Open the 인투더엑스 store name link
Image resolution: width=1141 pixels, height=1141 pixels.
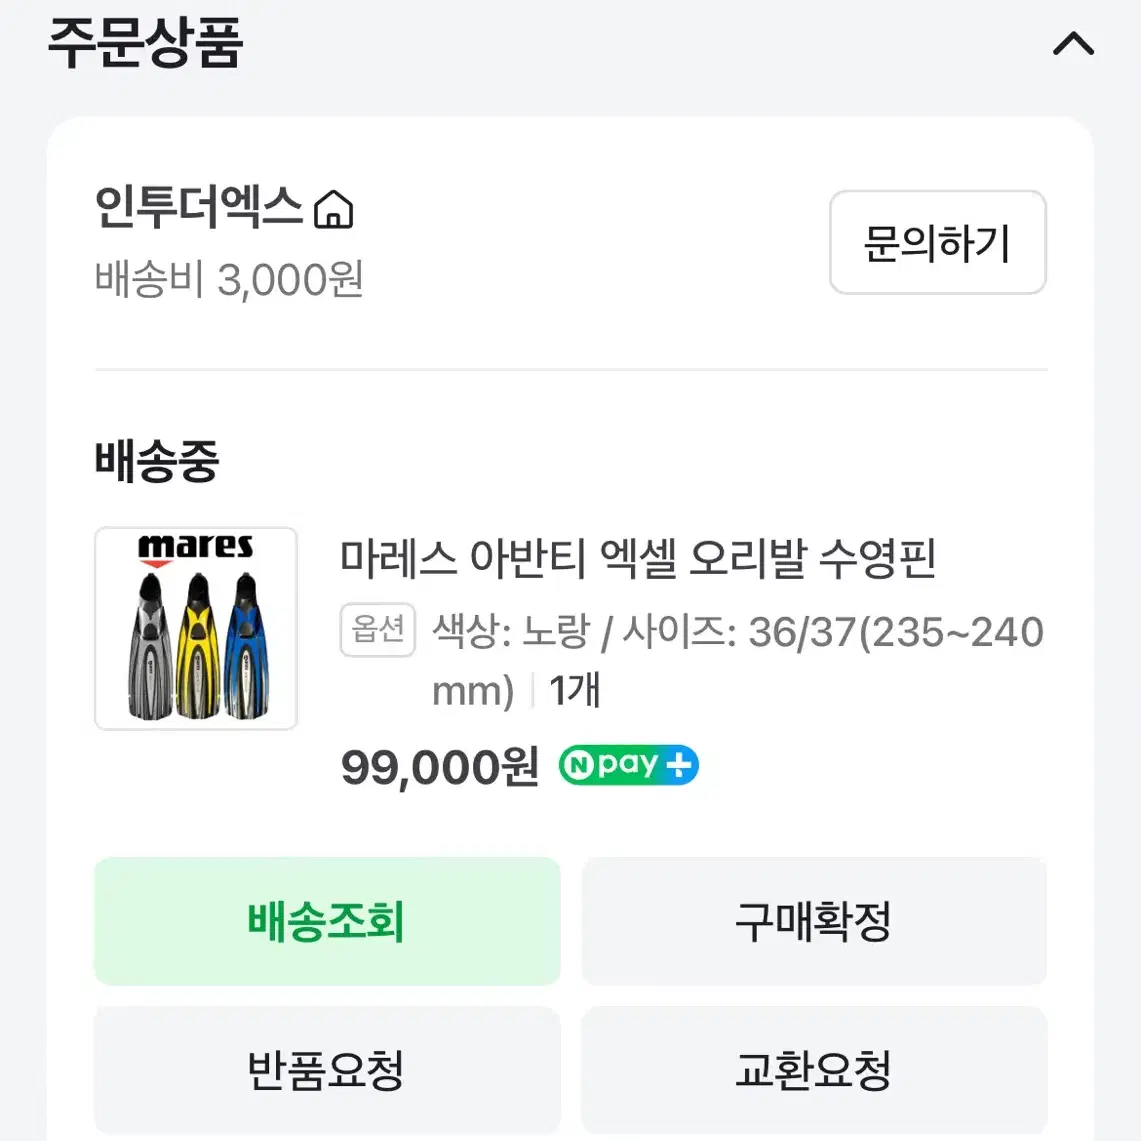[x=199, y=207]
